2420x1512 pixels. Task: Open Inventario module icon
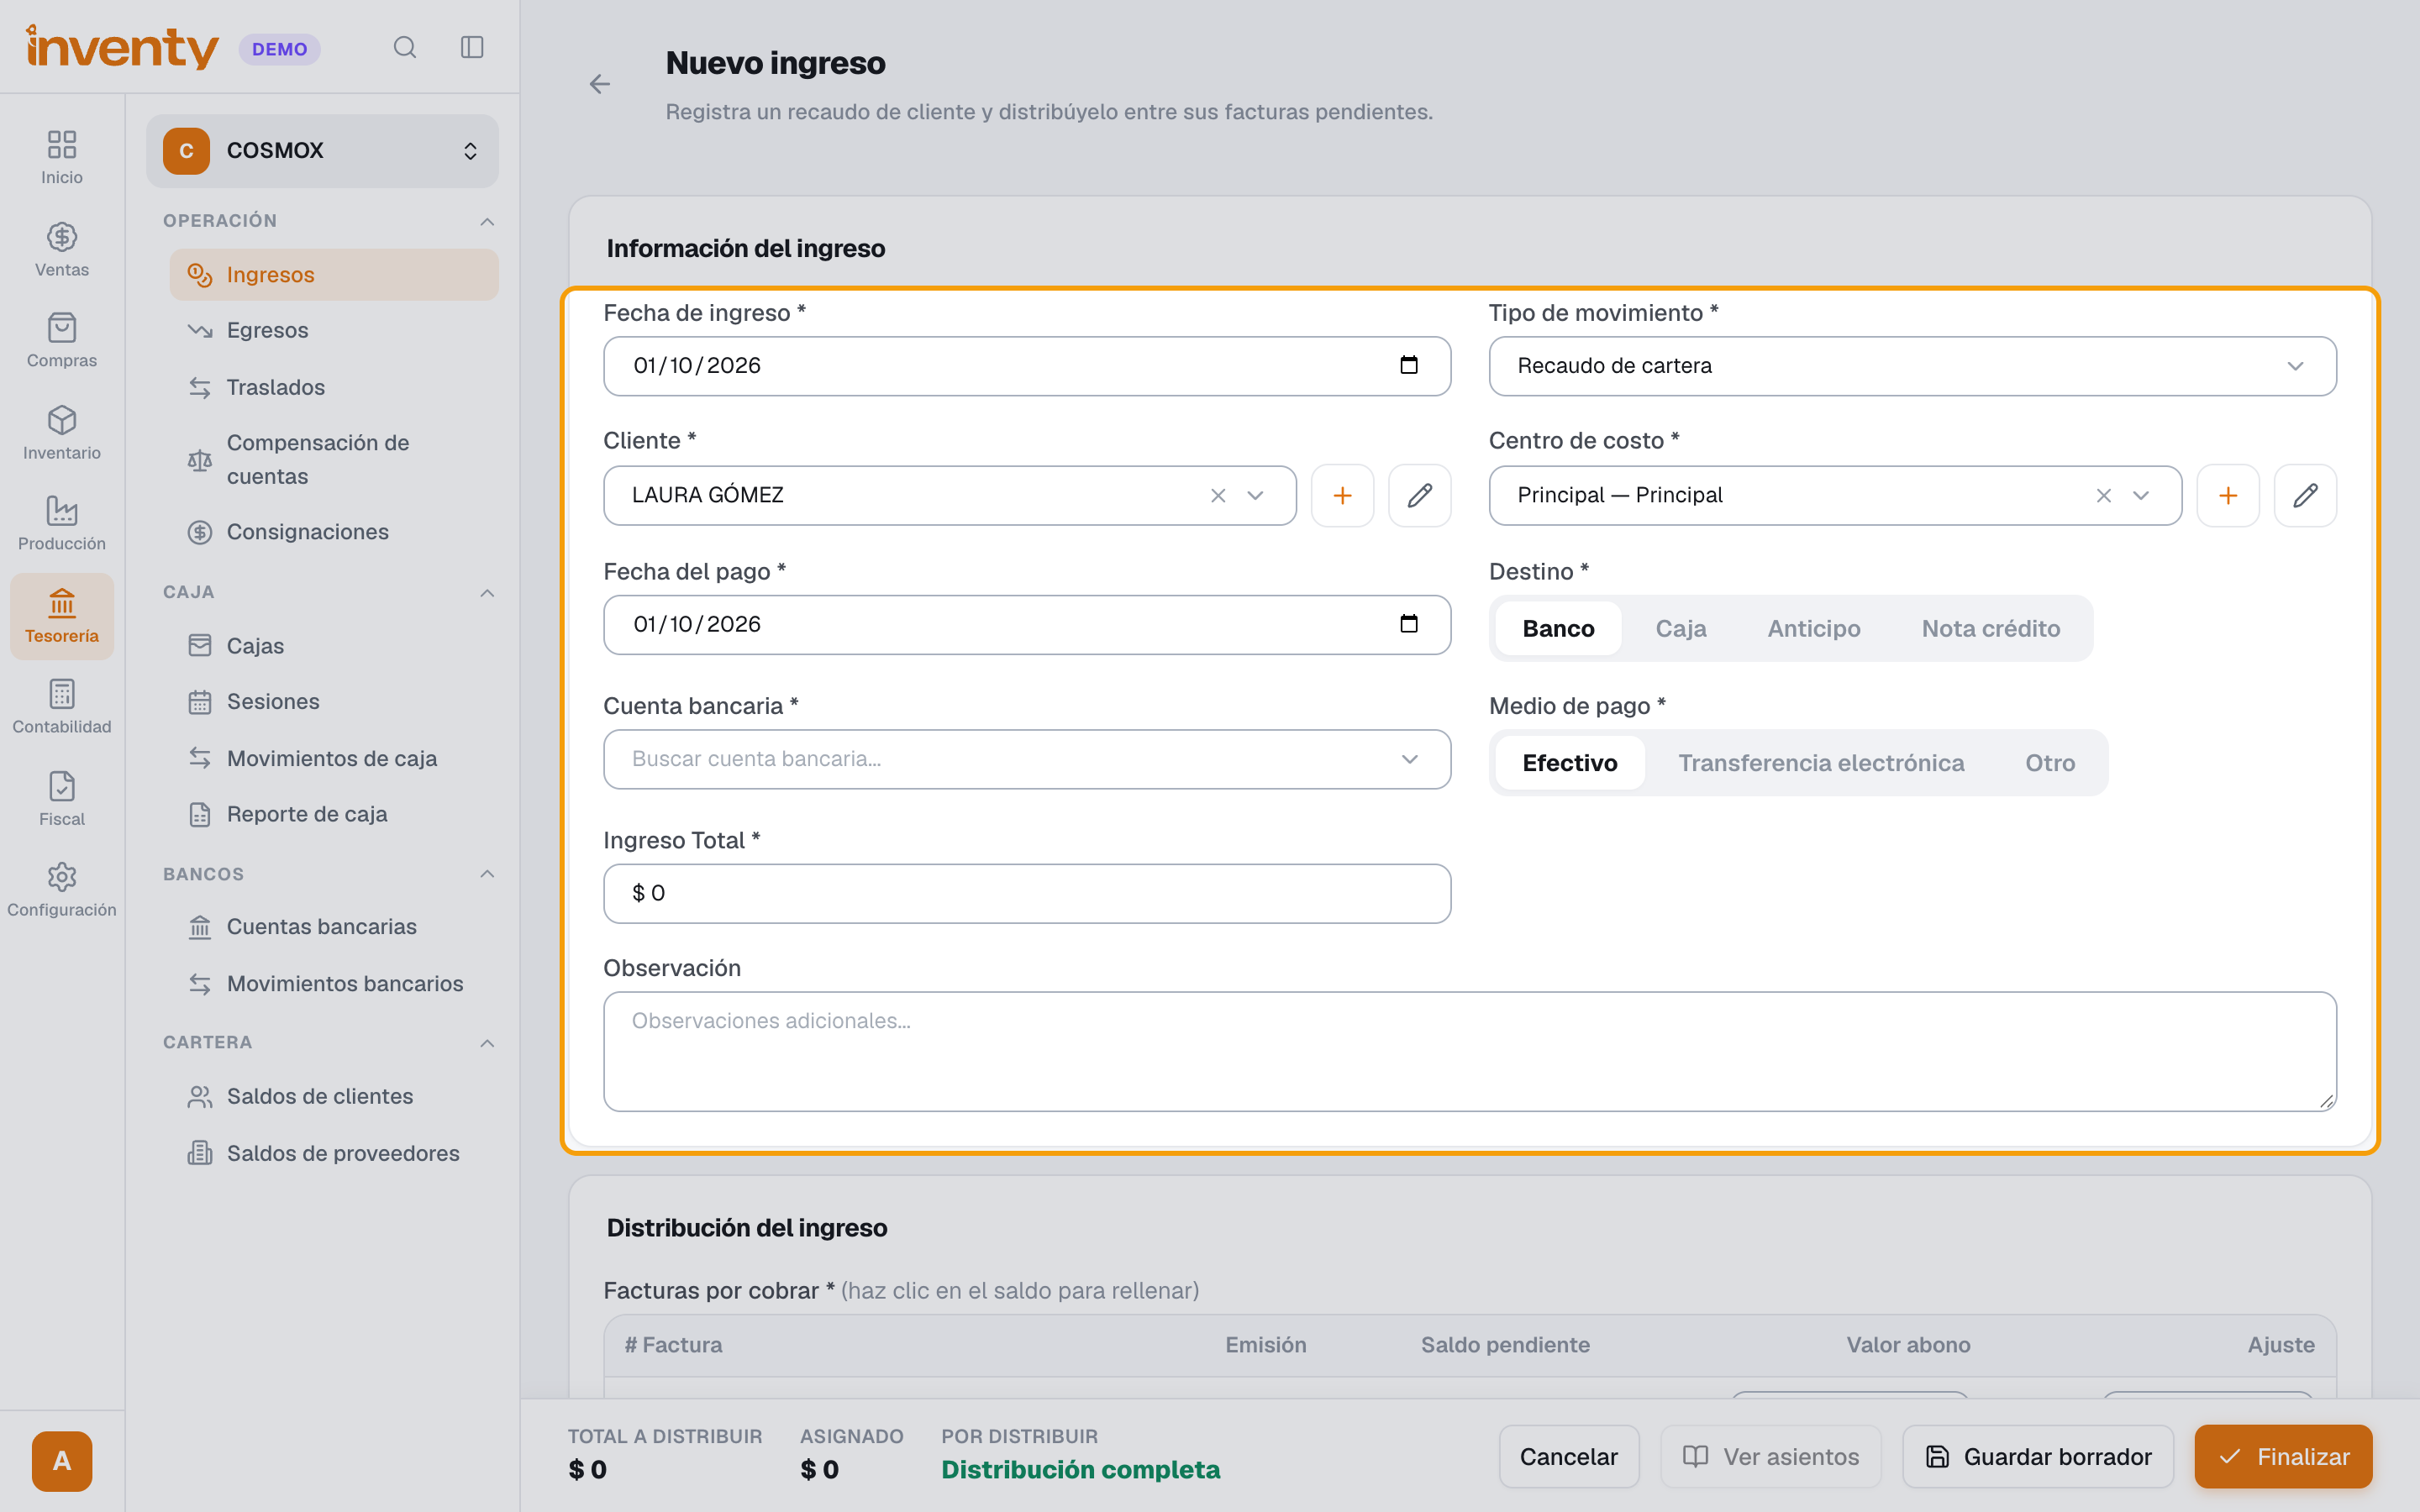(62, 432)
